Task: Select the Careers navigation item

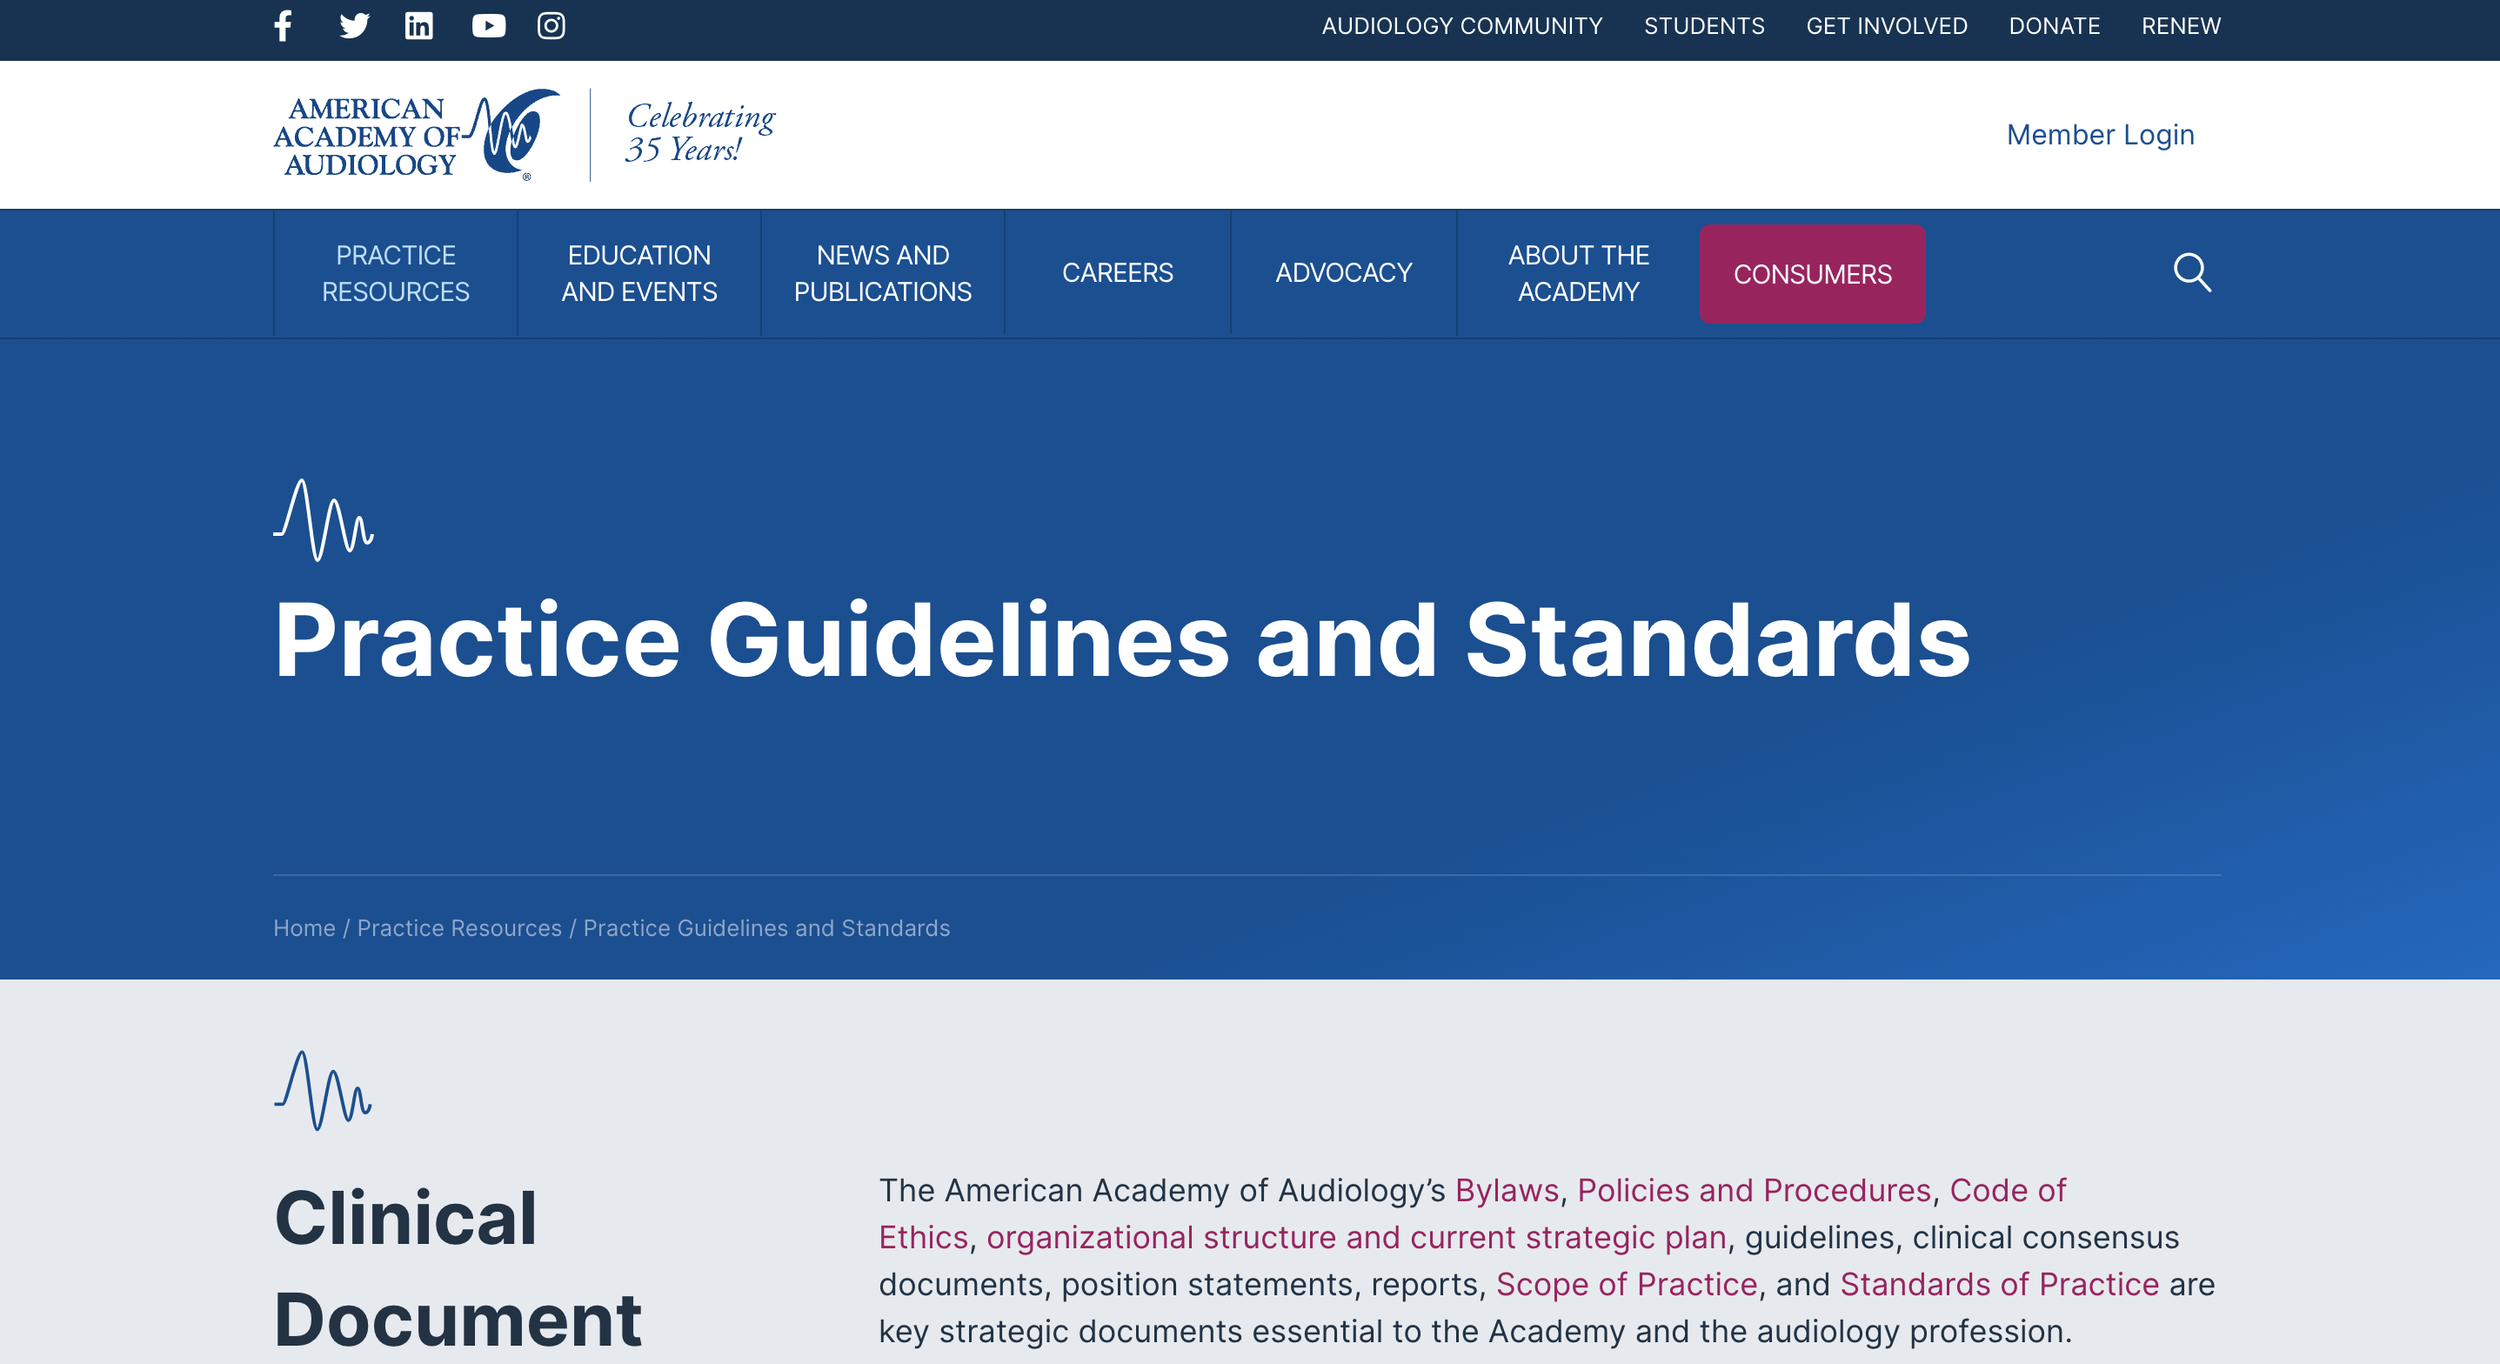Action: (x=1117, y=273)
